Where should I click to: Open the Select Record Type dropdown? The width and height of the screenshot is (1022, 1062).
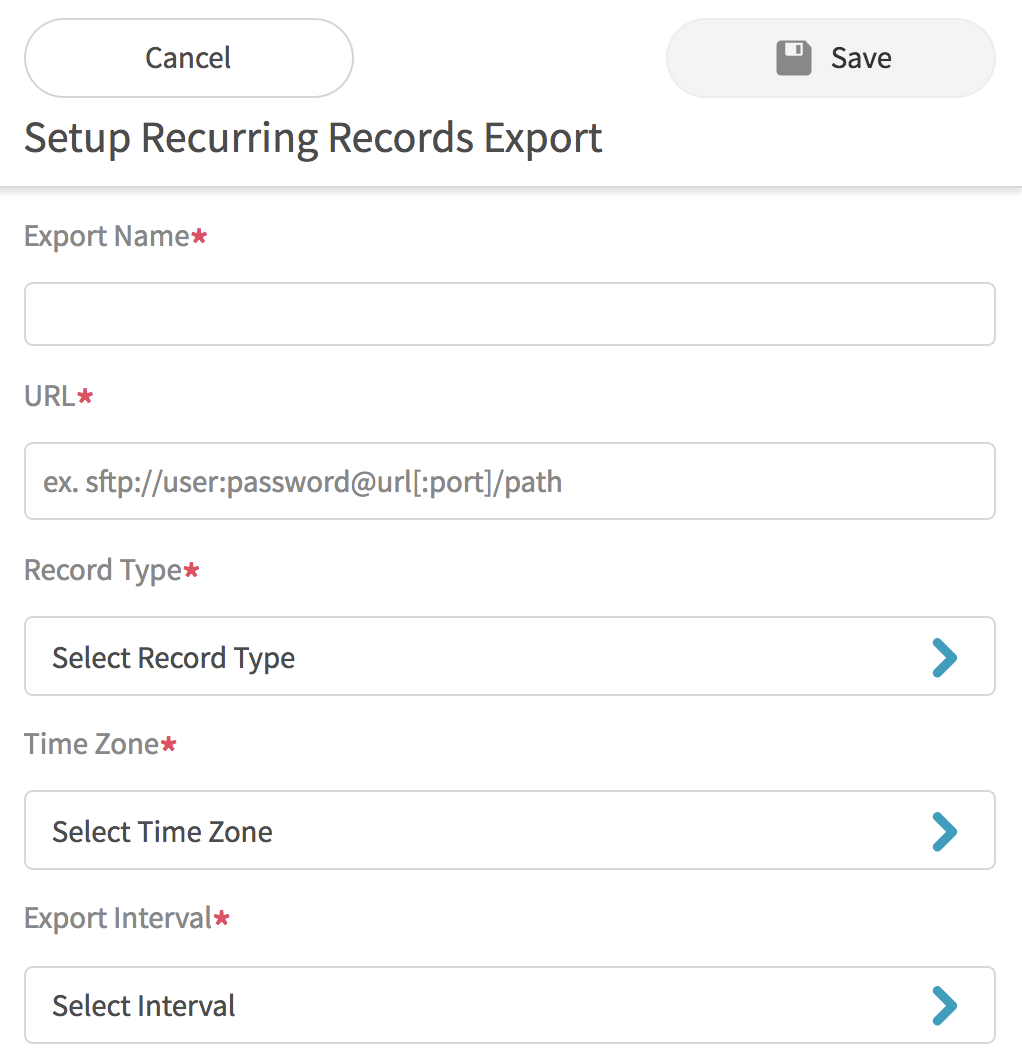click(x=509, y=656)
